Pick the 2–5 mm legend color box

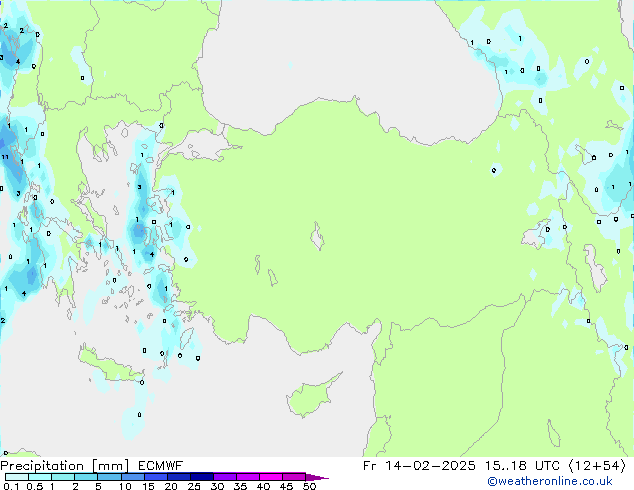tap(86, 477)
